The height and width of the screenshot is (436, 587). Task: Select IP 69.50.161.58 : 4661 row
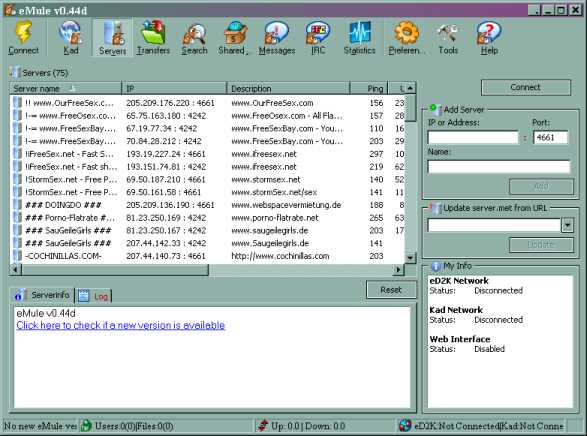[x=208, y=192]
